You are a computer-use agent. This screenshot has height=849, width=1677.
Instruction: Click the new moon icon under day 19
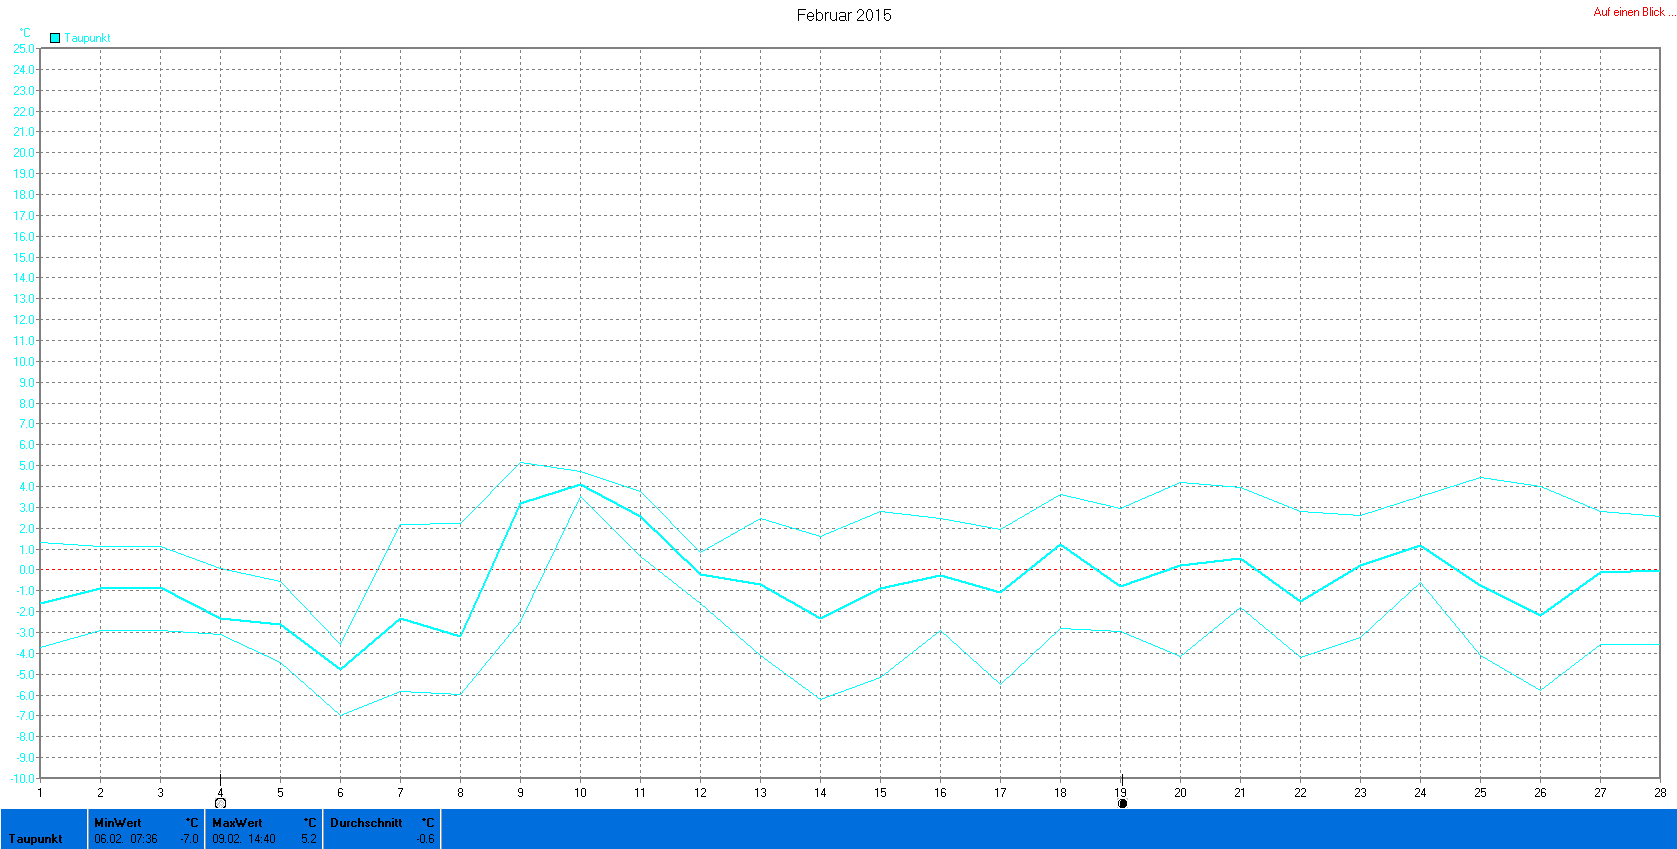1122,803
